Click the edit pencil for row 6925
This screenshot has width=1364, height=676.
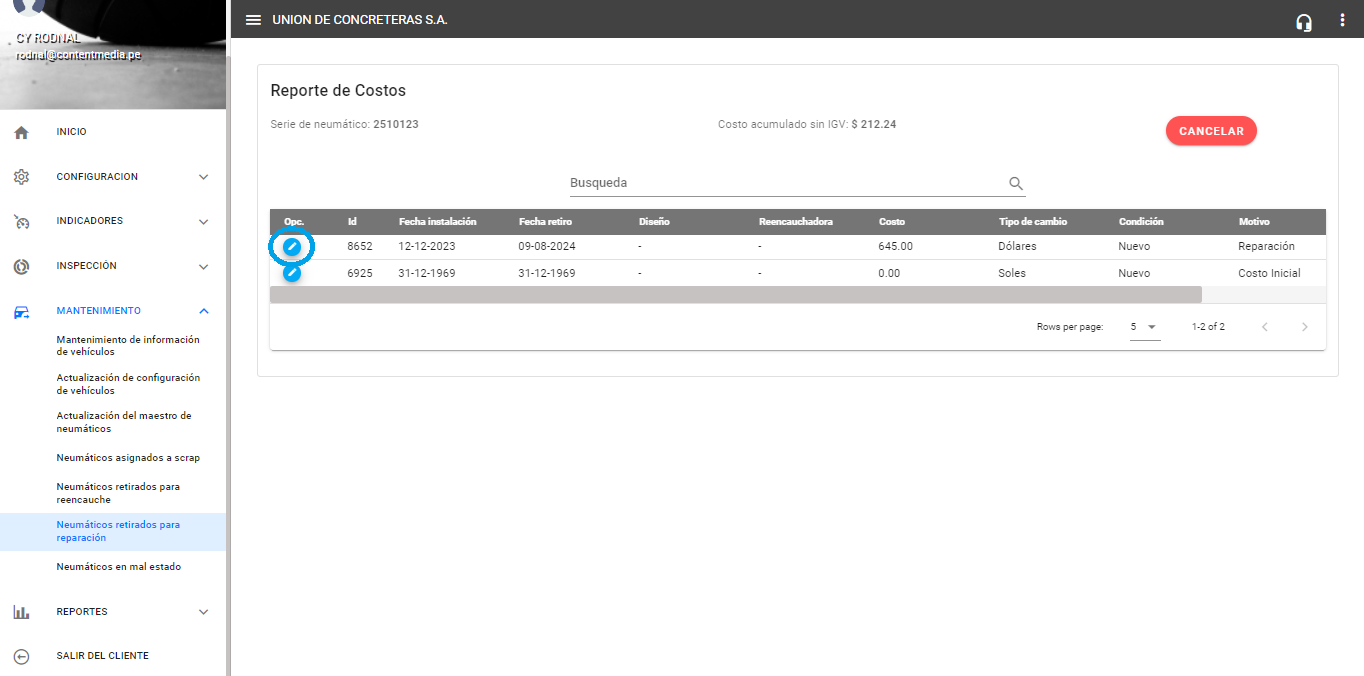(x=292, y=272)
